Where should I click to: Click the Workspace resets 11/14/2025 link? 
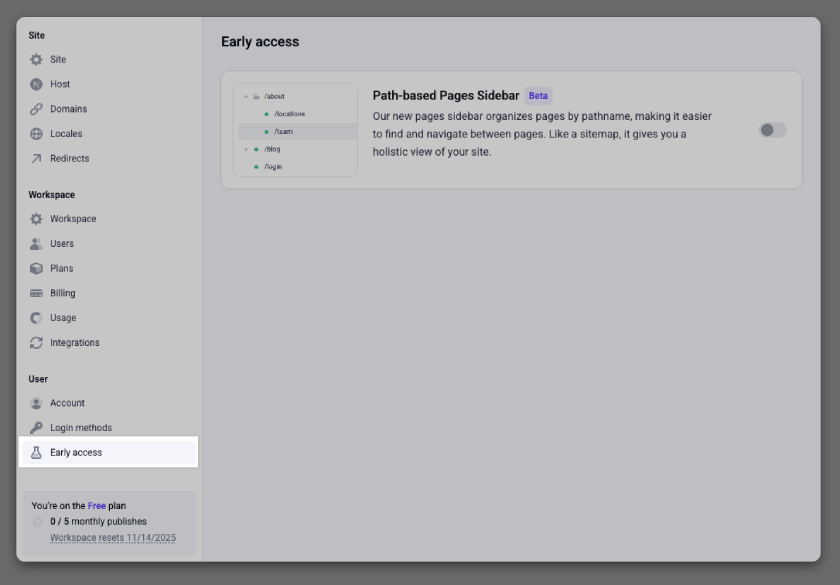[x=111, y=537]
